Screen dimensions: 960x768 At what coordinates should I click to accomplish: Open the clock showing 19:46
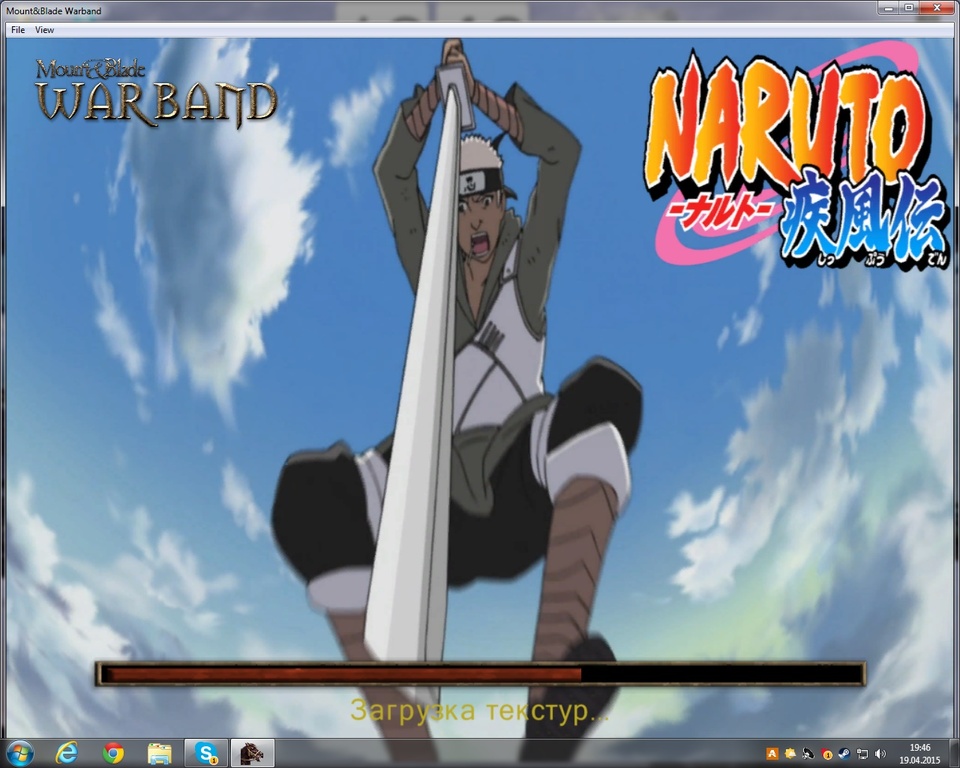pyautogui.click(x=920, y=753)
